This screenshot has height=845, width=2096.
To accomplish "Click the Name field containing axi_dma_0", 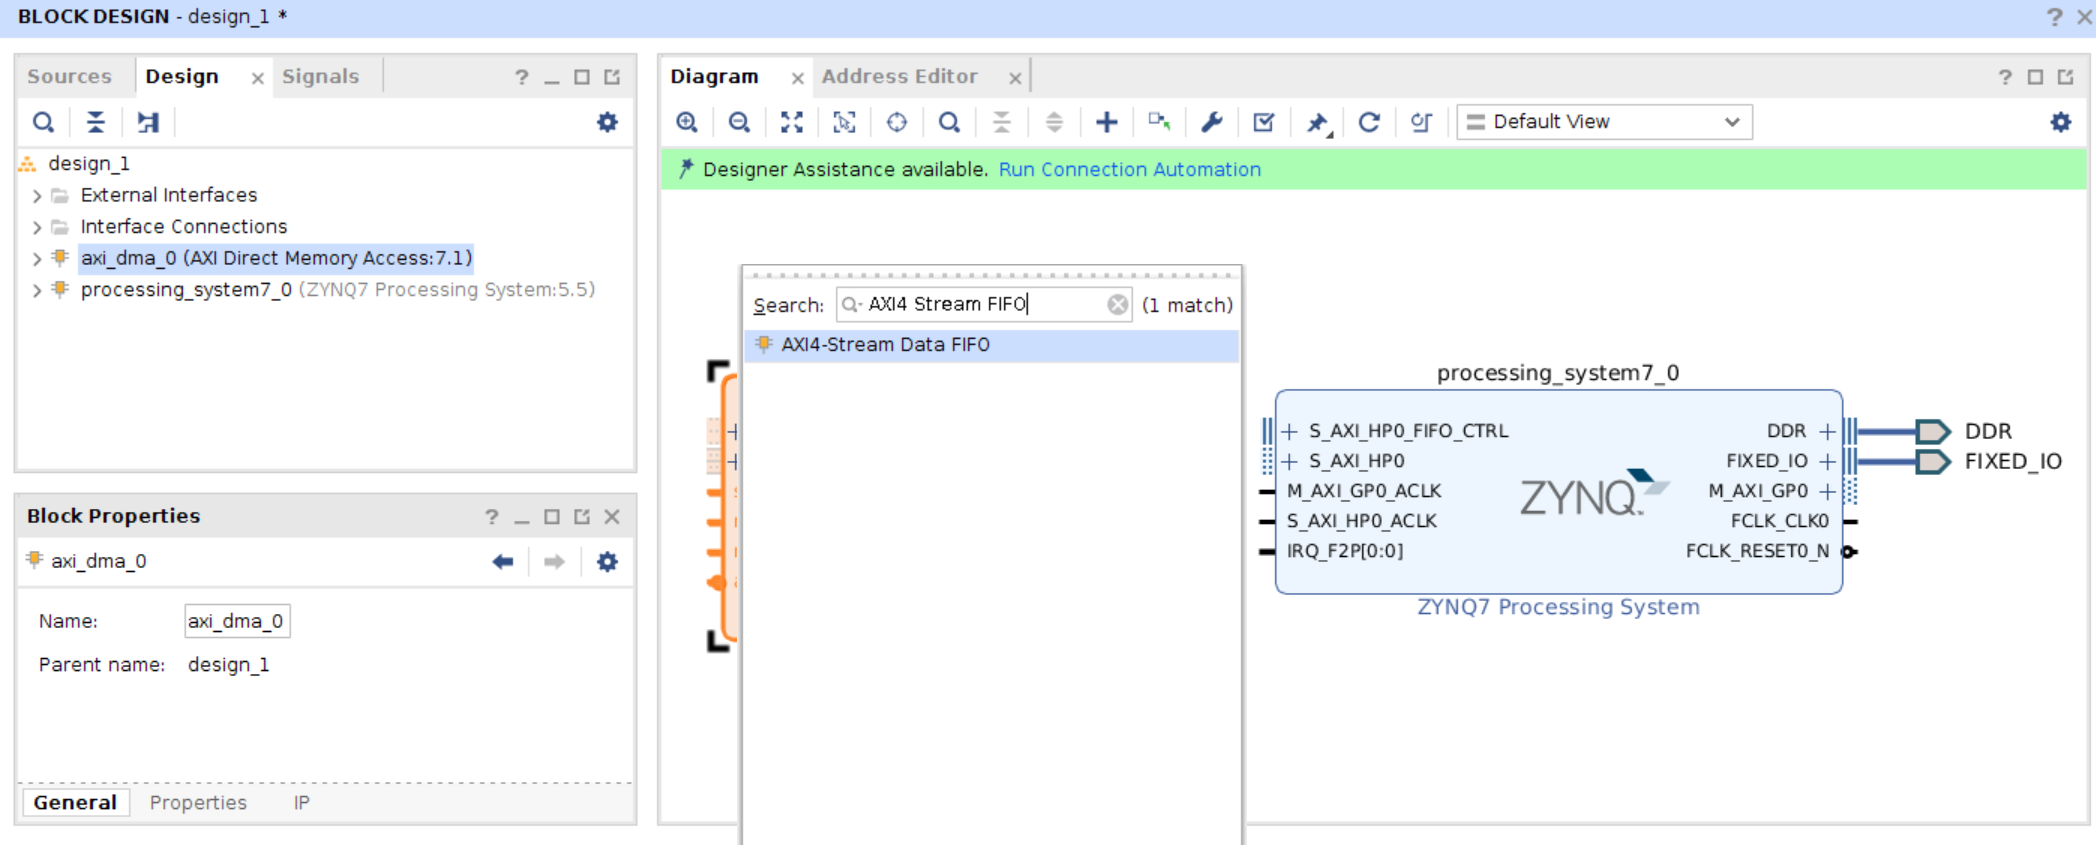I will pyautogui.click(x=237, y=621).
